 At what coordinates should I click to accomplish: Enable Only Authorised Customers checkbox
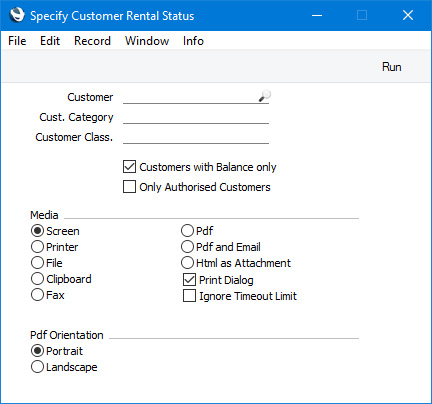[129, 187]
